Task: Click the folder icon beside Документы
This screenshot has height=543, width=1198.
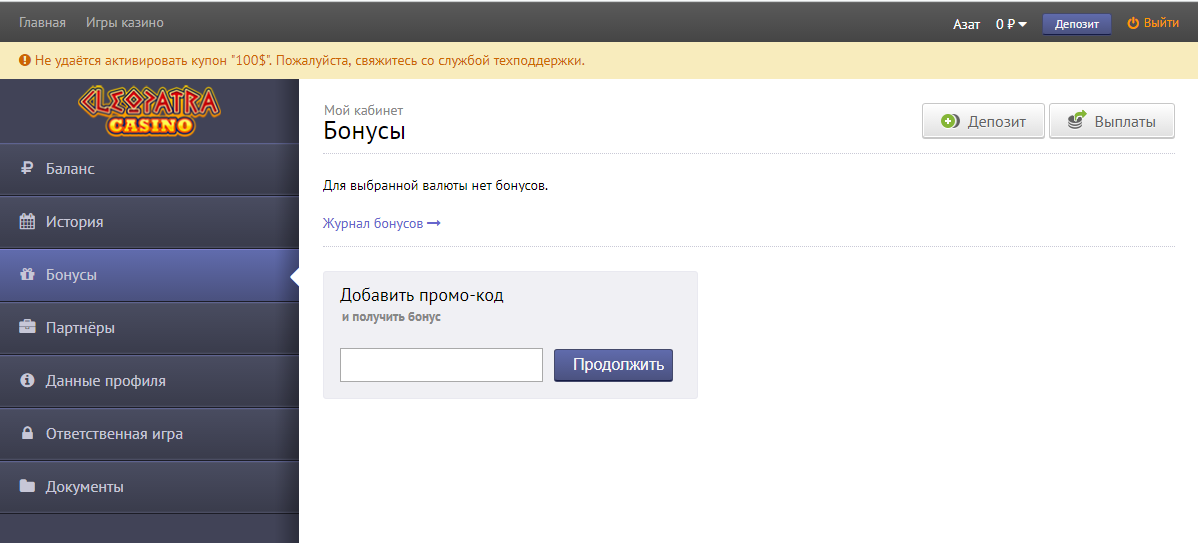Action: (x=28, y=487)
